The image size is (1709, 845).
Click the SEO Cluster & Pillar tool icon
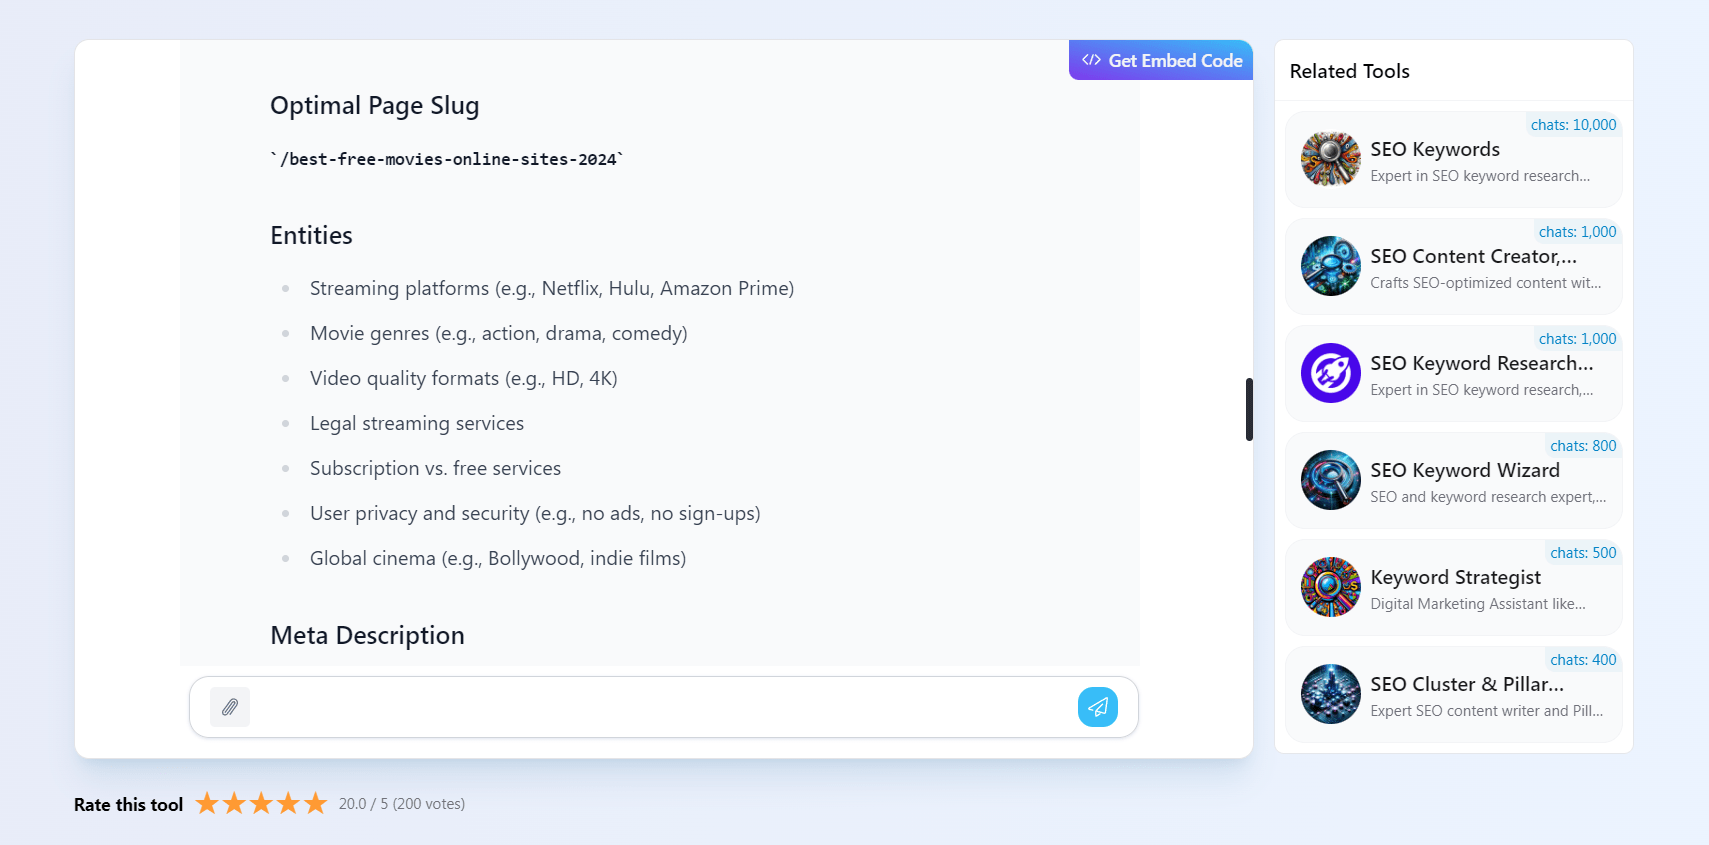[1330, 694]
